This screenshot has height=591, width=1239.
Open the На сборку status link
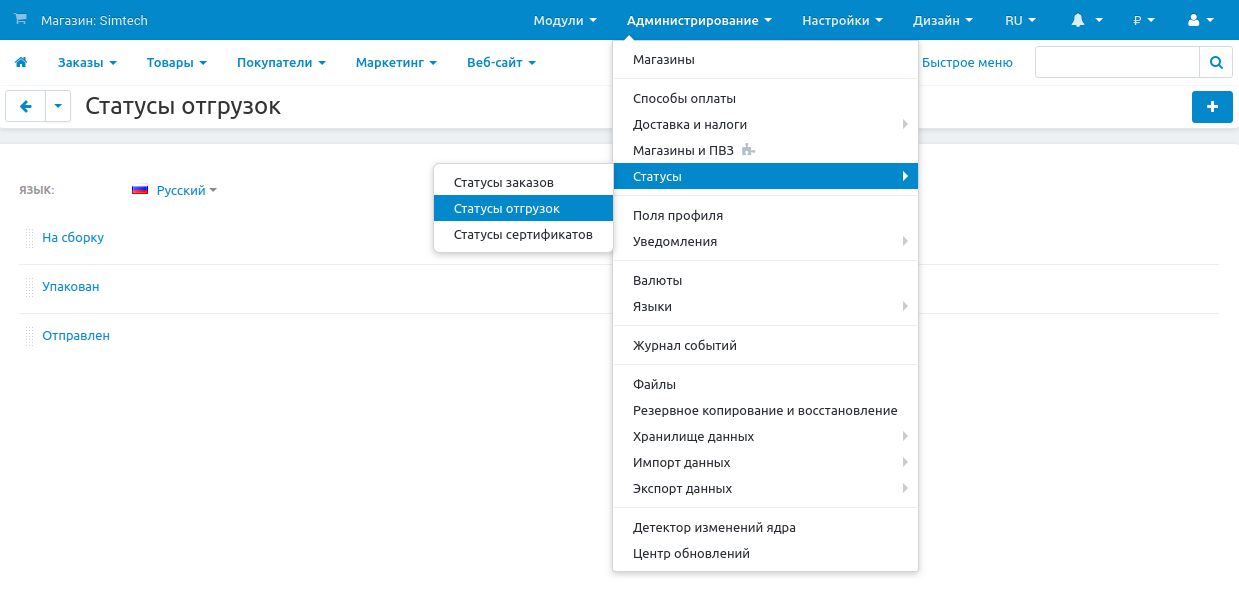click(x=73, y=238)
